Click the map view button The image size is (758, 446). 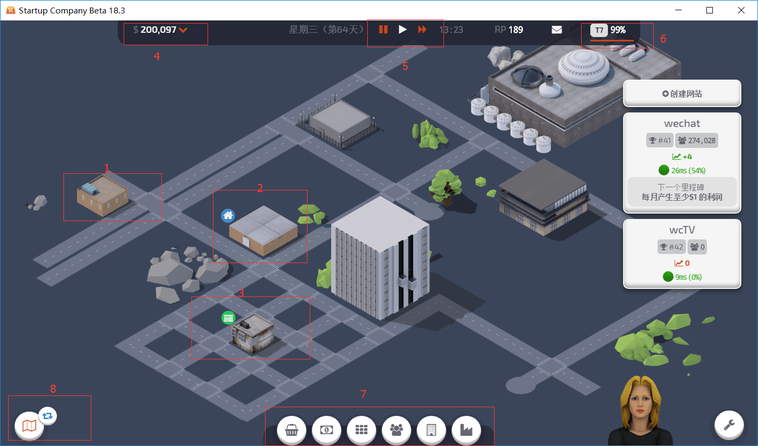[29, 426]
